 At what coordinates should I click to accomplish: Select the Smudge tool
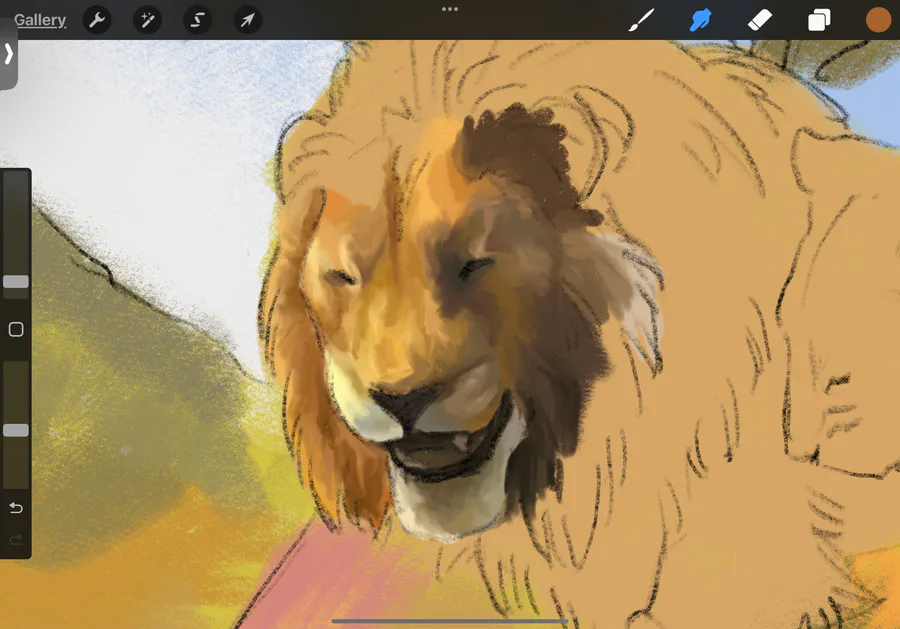pyautogui.click(x=700, y=20)
